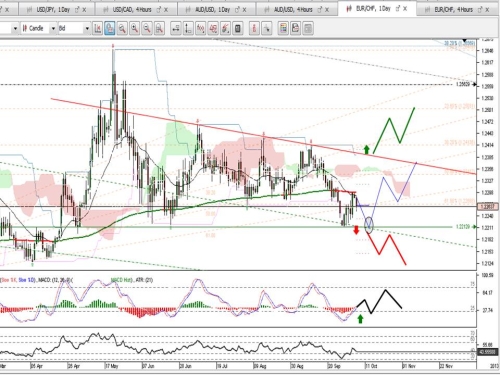Toggle the highlighted blue toolbar button
This screenshot has width=500, height=375.
[110, 29]
